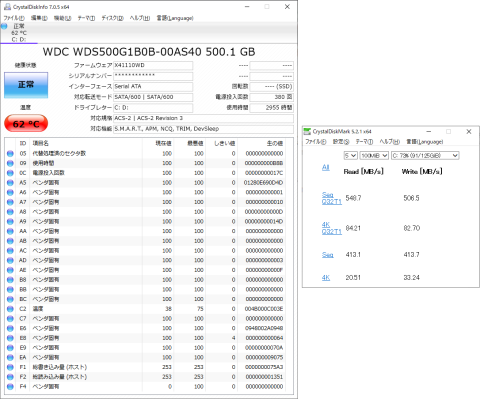This screenshot has height=399, width=480.
Task: Open ヘルプ menu in CrystalDiskMark
Action: (x=390, y=142)
